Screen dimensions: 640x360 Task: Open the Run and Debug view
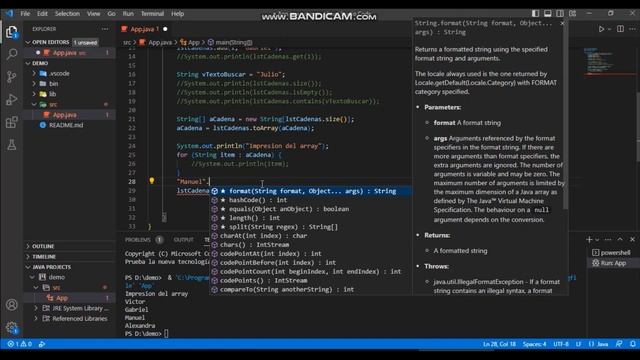[11, 100]
